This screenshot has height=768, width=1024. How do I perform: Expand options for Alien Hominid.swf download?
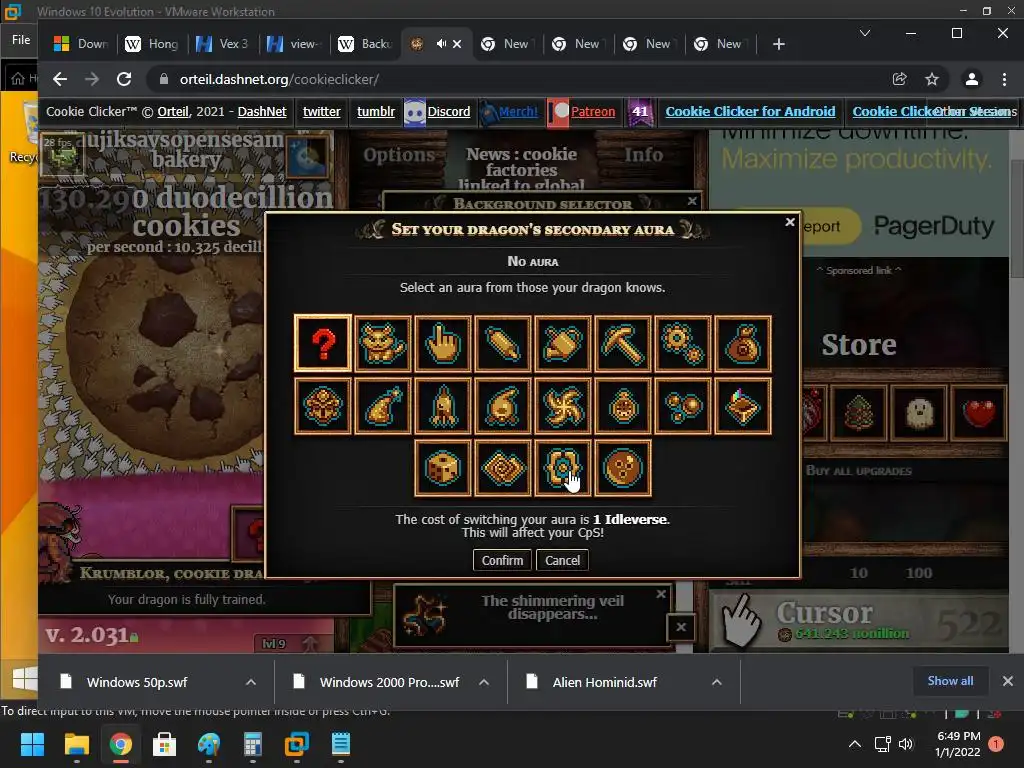pyautogui.click(x=716, y=682)
